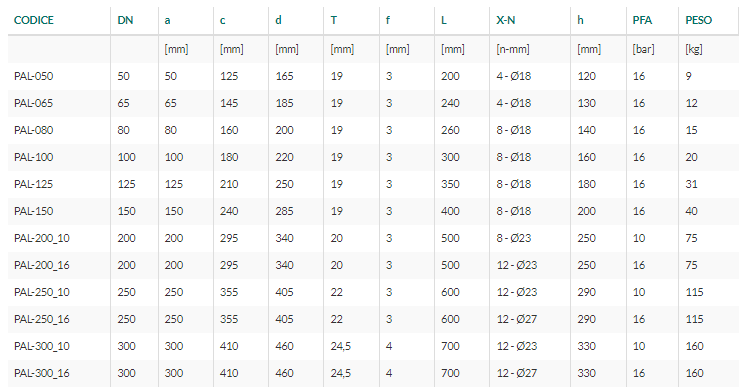This screenshot has height=392, width=743.
Task: Click the PFA column header
Action: 642,20
